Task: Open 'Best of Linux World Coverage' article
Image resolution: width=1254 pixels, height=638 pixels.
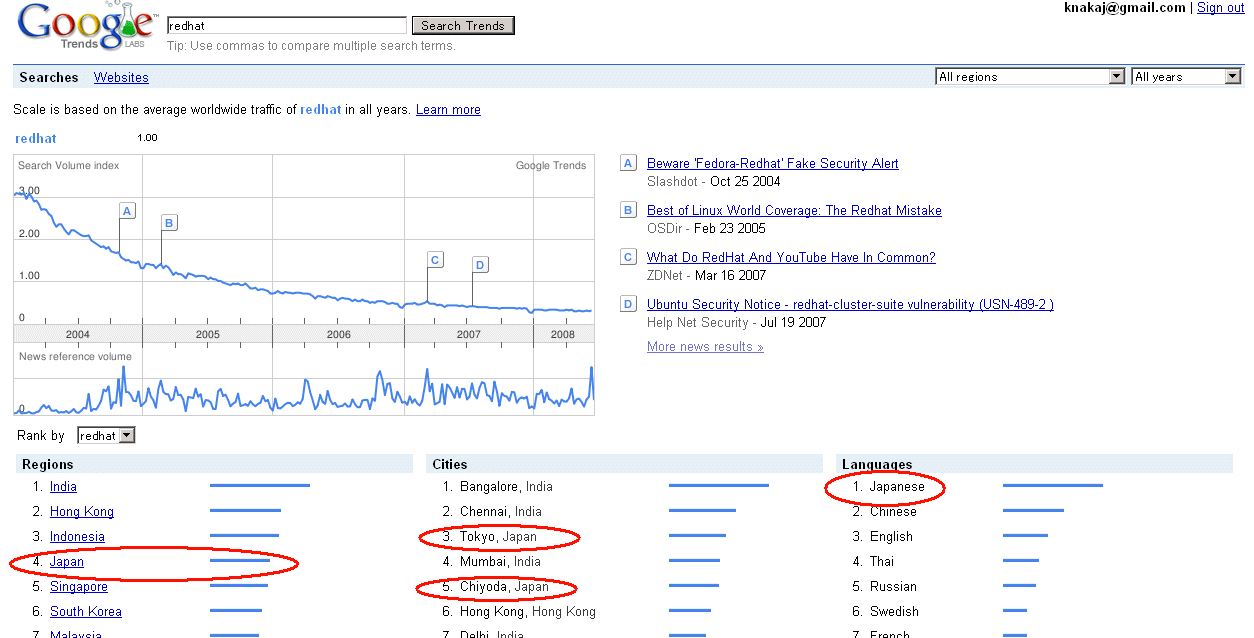Action: click(794, 210)
